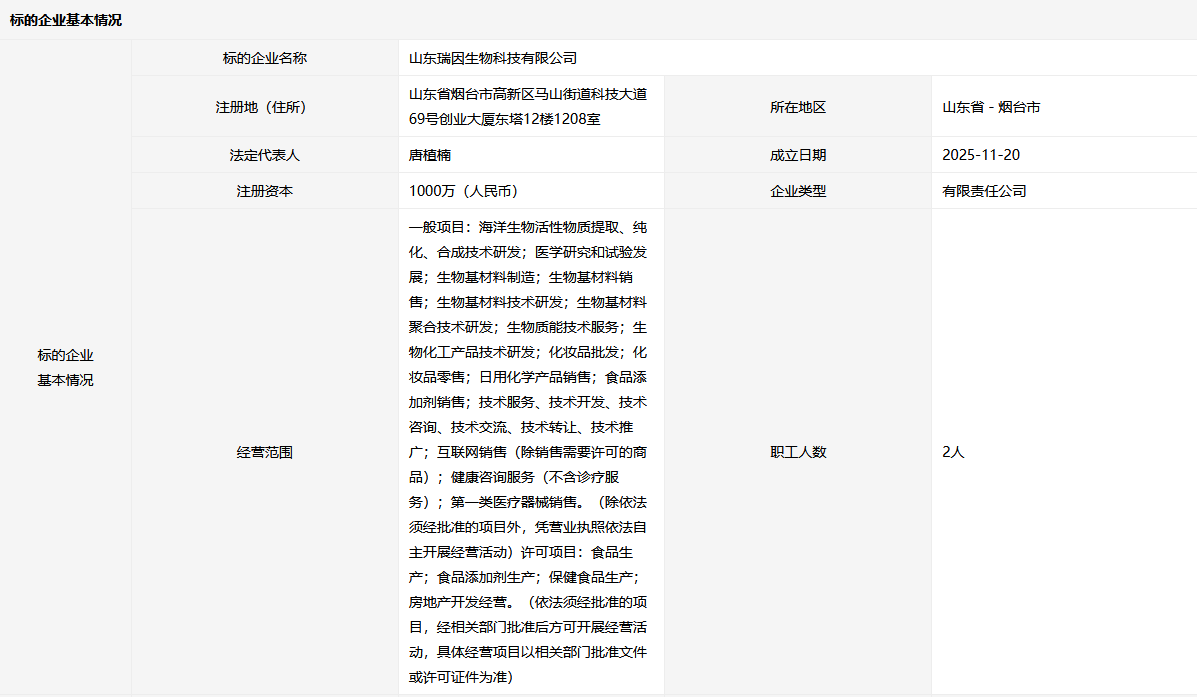
Task: Click the value 山东省 - 烟台市
Action: [991, 107]
